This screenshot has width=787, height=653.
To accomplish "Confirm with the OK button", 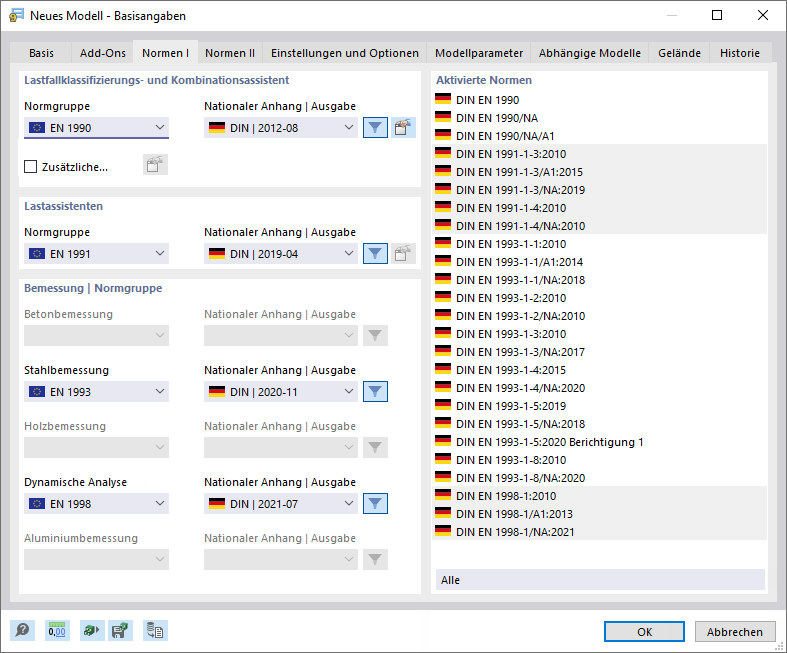I will tap(644, 631).
